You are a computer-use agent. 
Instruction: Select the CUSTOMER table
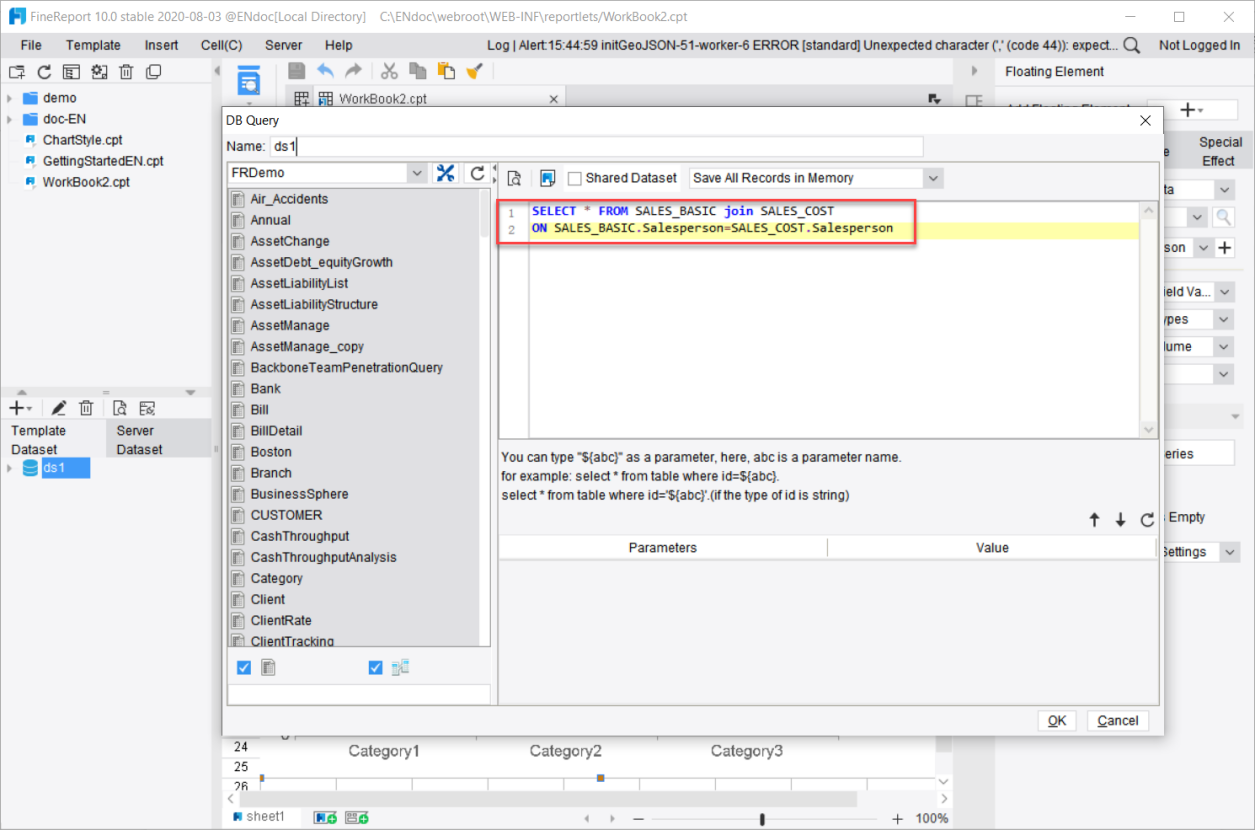point(286,515)
